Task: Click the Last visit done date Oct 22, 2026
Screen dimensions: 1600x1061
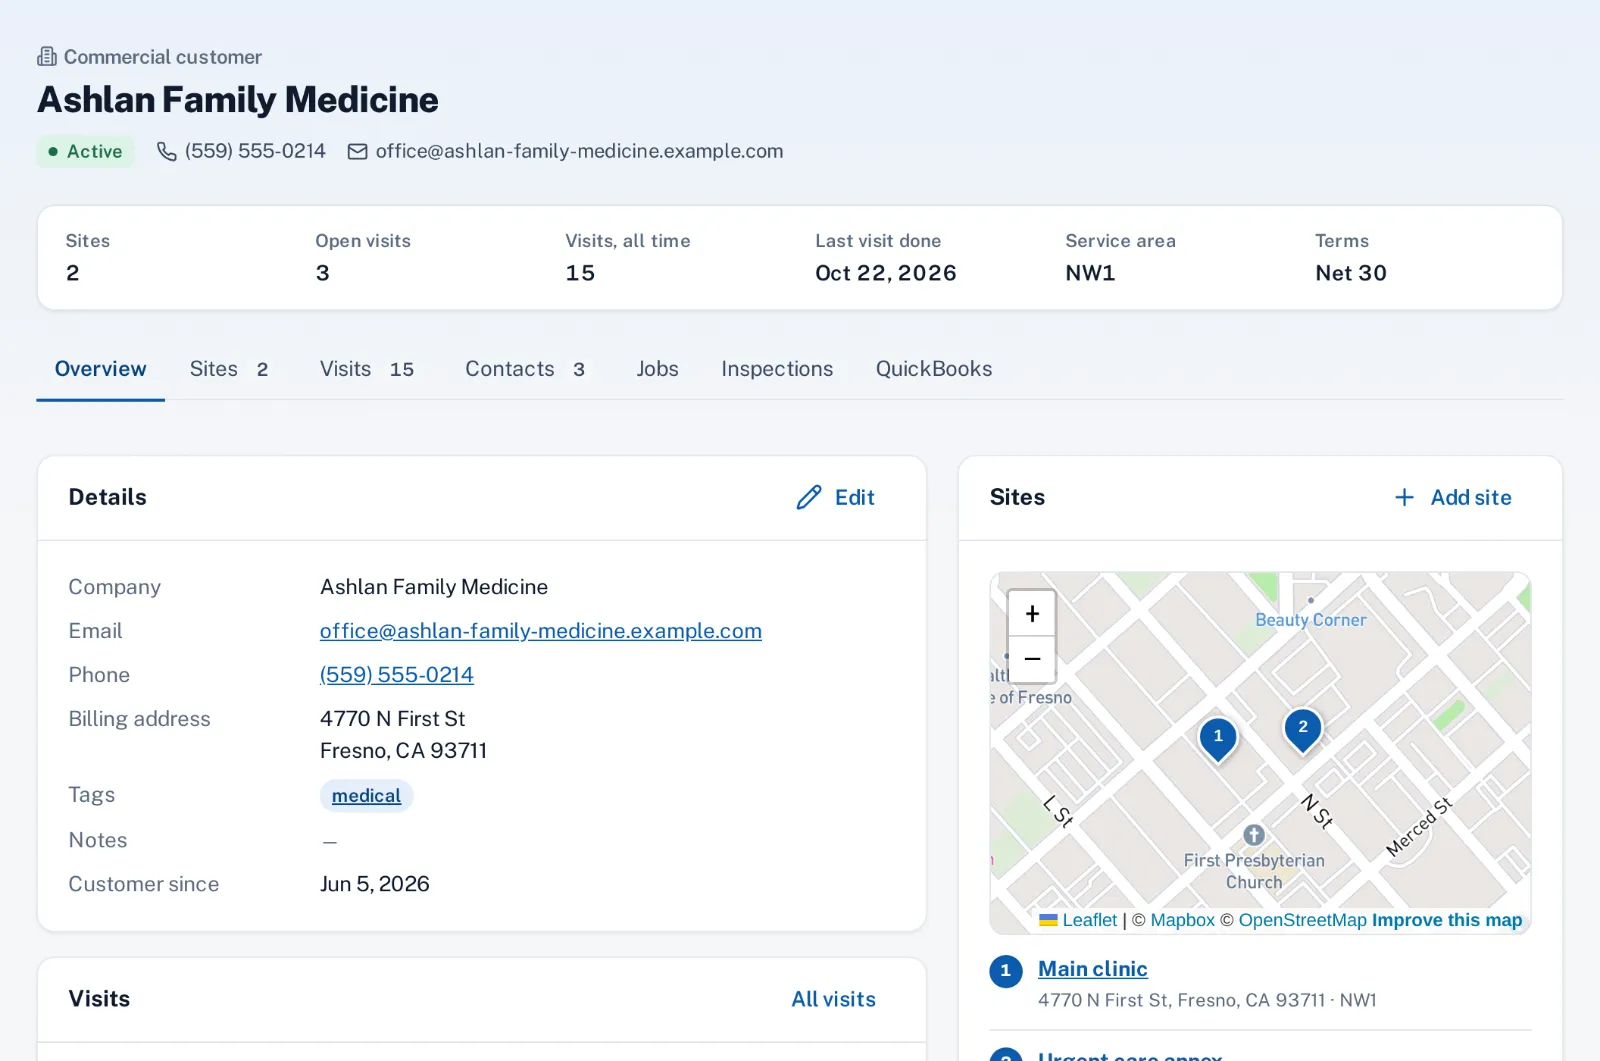Action: pyautogui.click(x=885, y=273)
